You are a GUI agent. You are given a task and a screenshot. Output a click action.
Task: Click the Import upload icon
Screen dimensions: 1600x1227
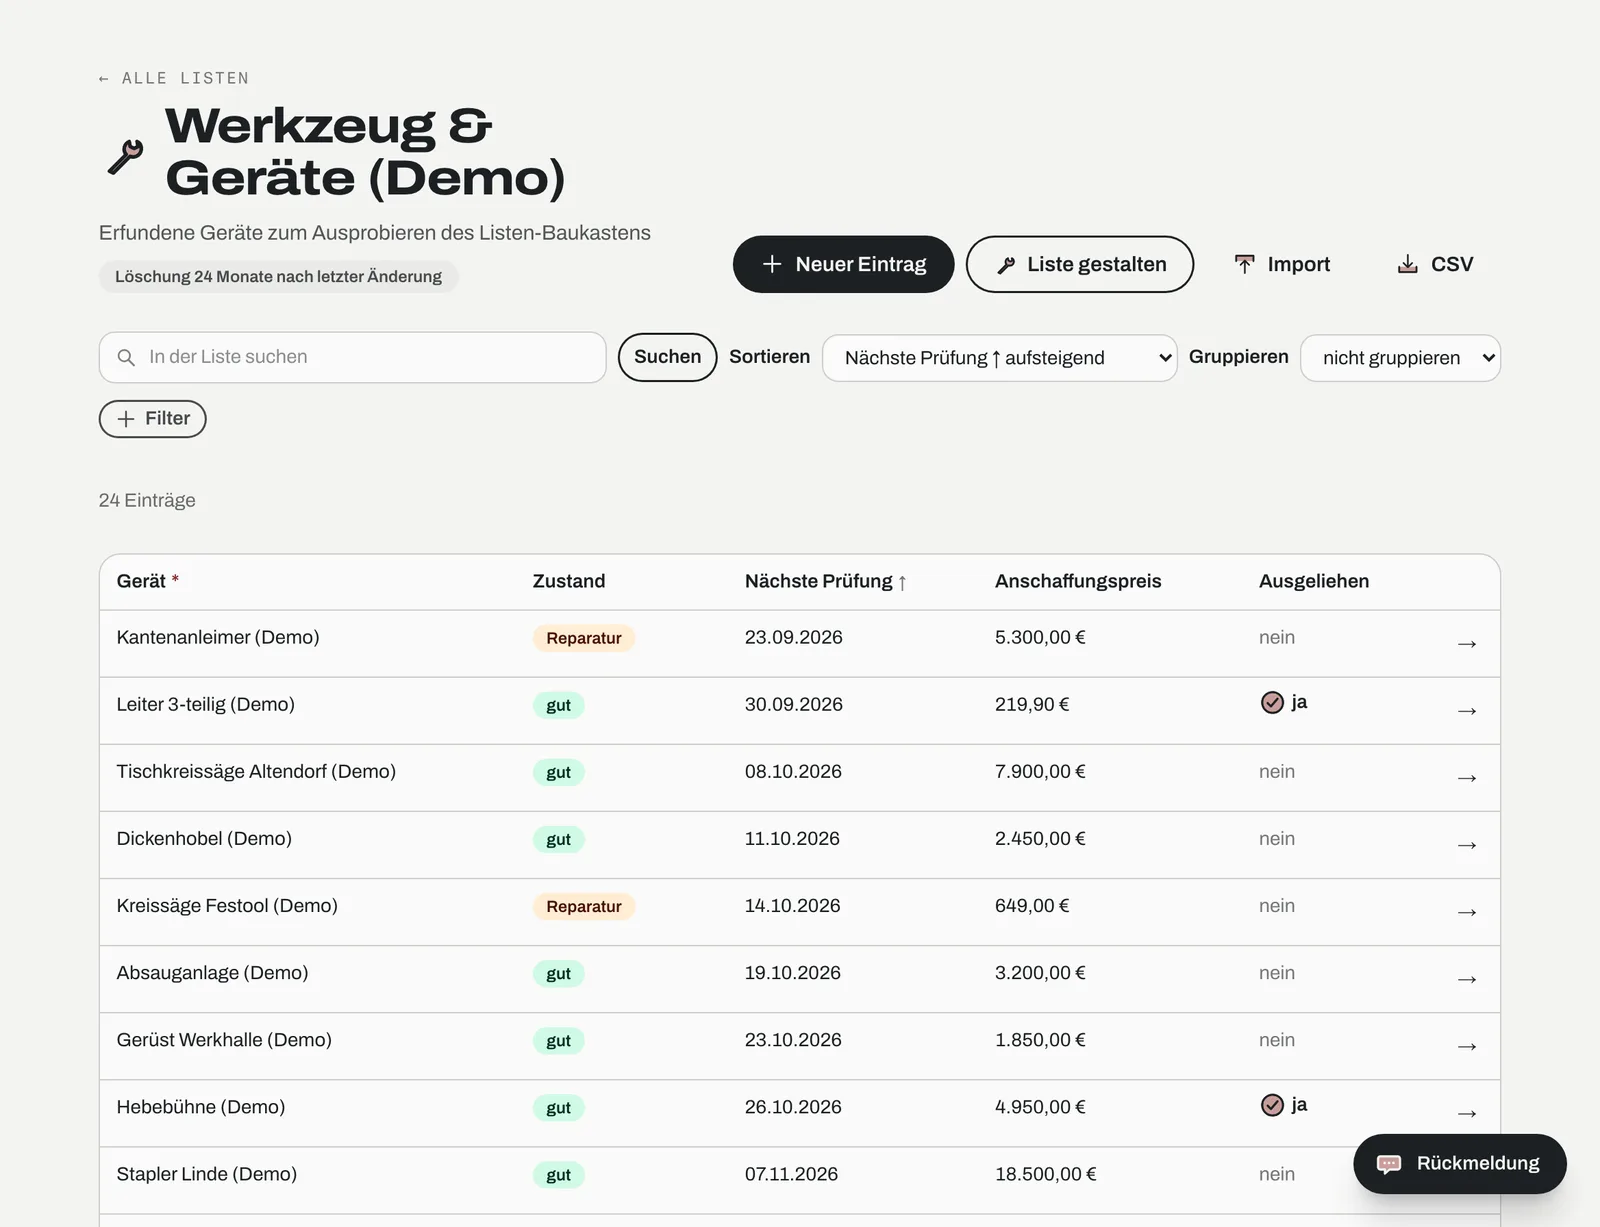(1244, 264)
